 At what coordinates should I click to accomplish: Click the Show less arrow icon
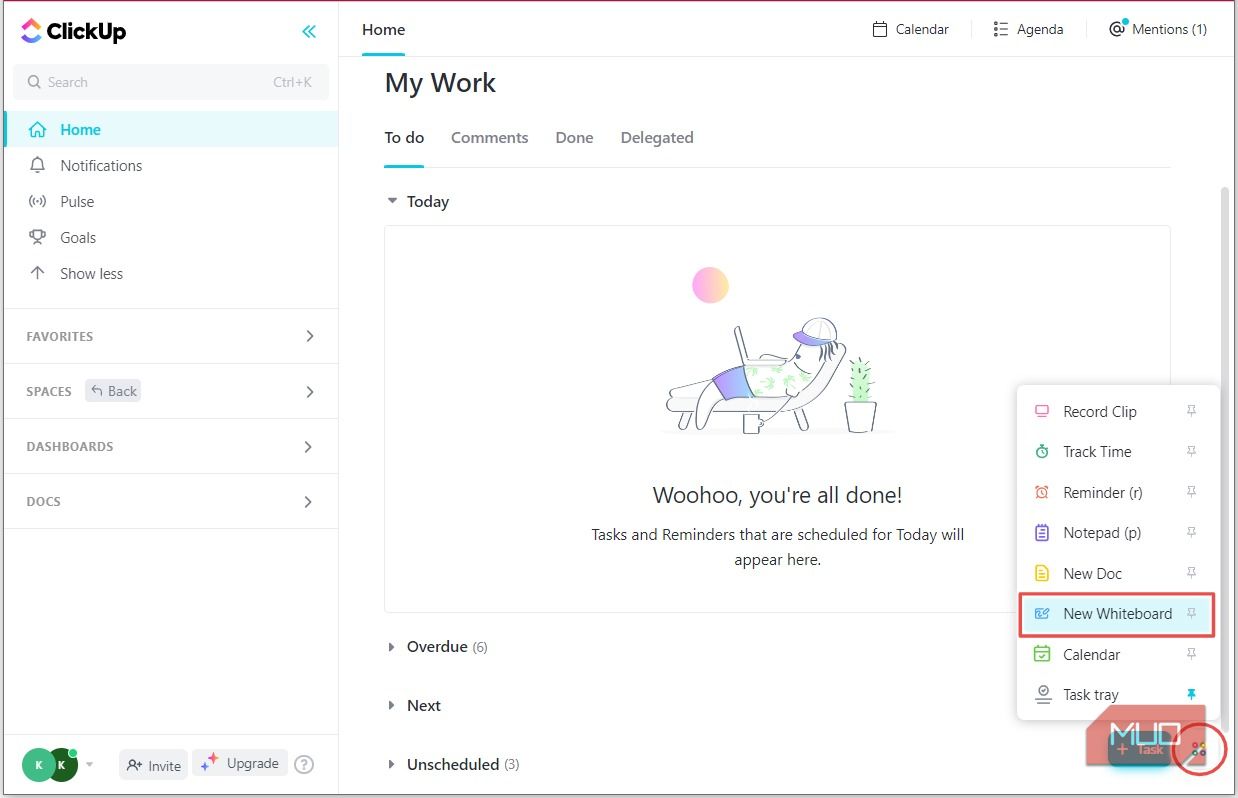tap(38, 273)
